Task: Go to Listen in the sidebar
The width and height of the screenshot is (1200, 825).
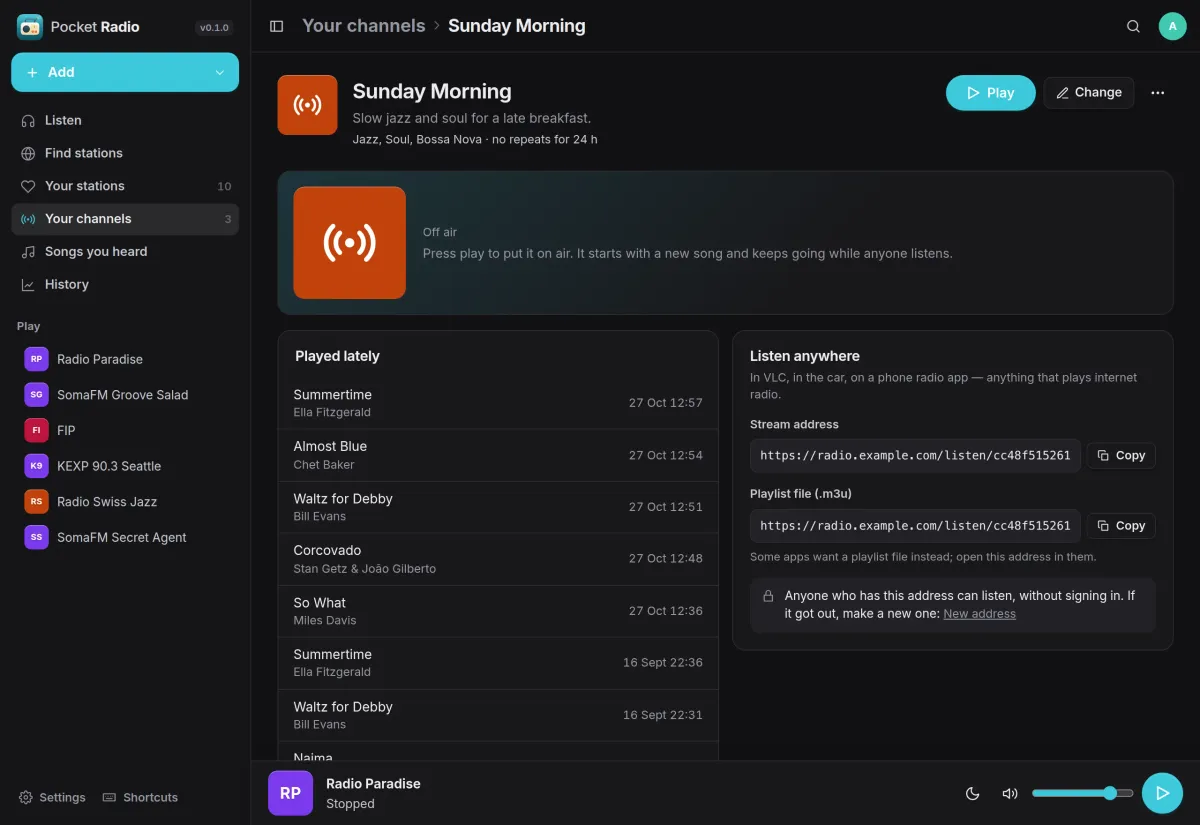Action: click(x=125, y=120)
